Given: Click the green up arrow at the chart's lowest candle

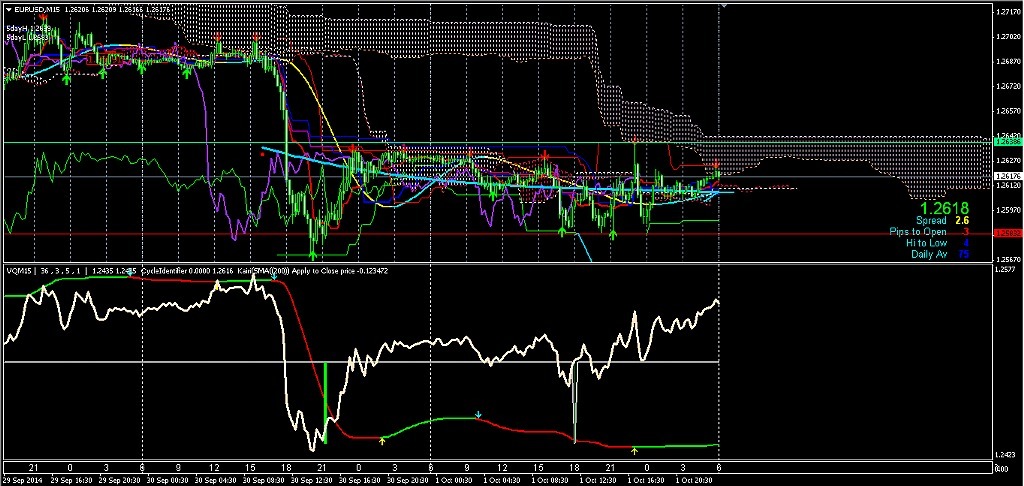Looking at the screenshot, I should point(313,255).
